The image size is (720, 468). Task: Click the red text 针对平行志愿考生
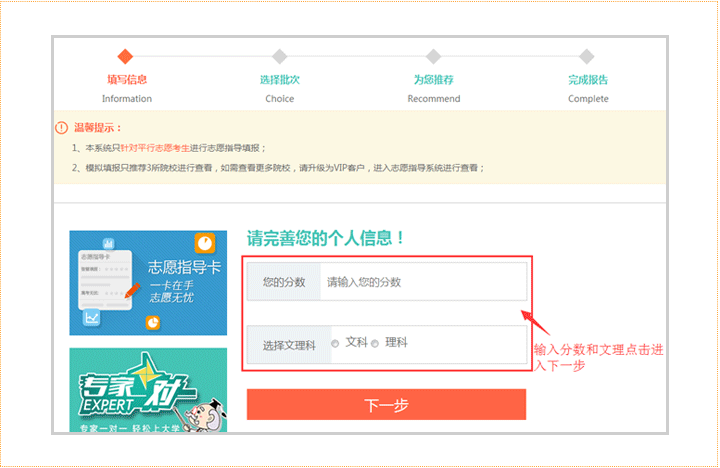tap(155, 148)
